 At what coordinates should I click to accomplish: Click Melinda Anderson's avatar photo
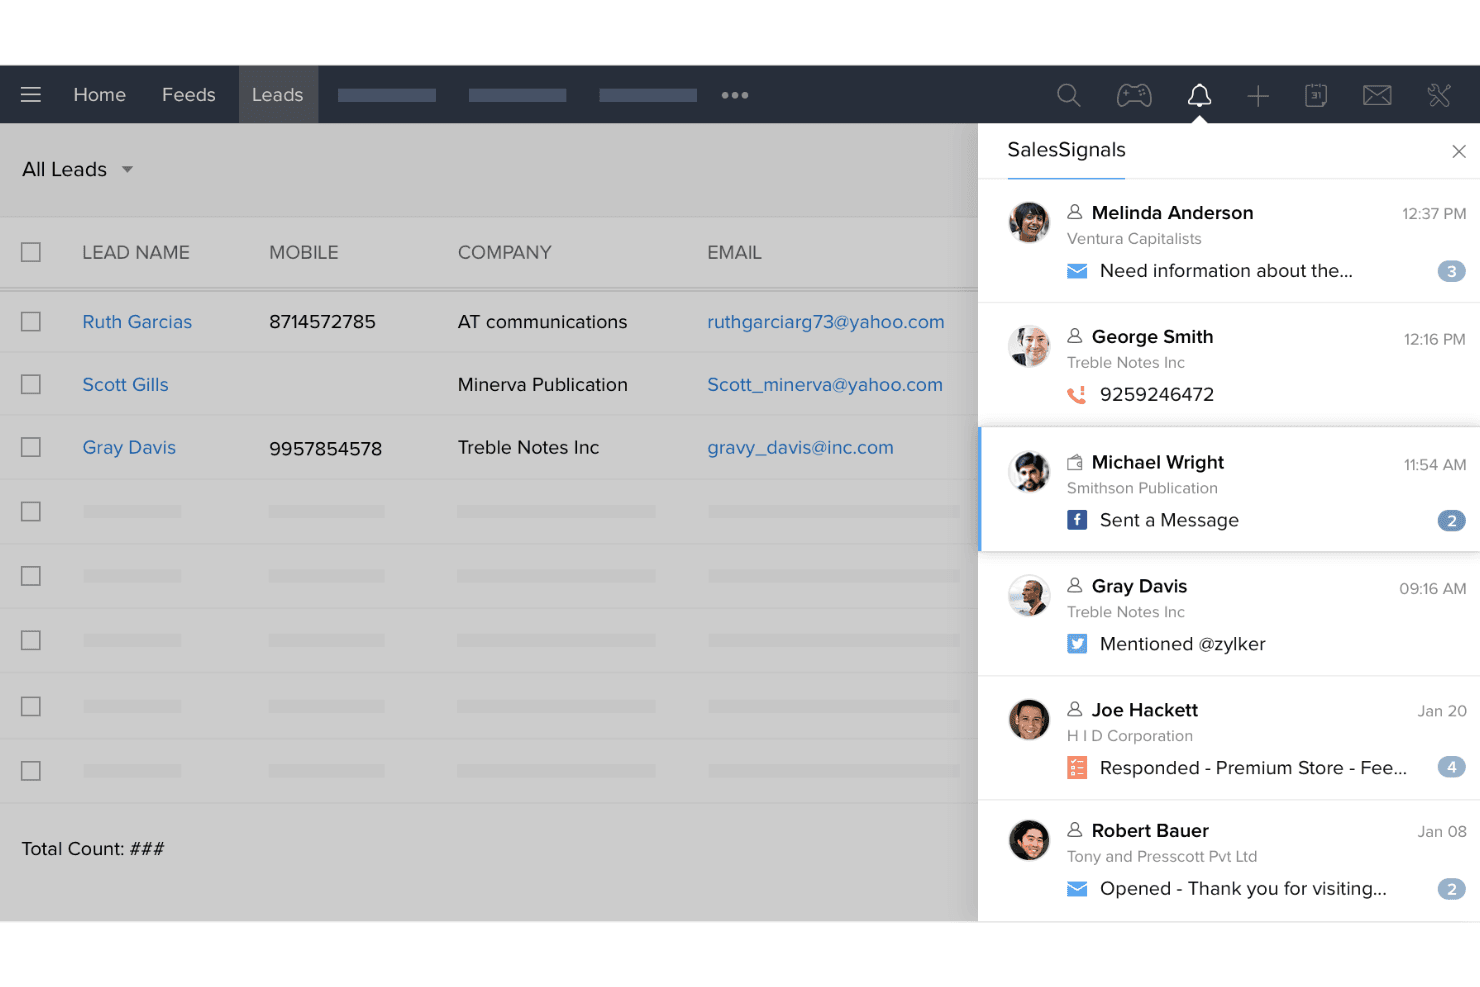point(1029,222)
